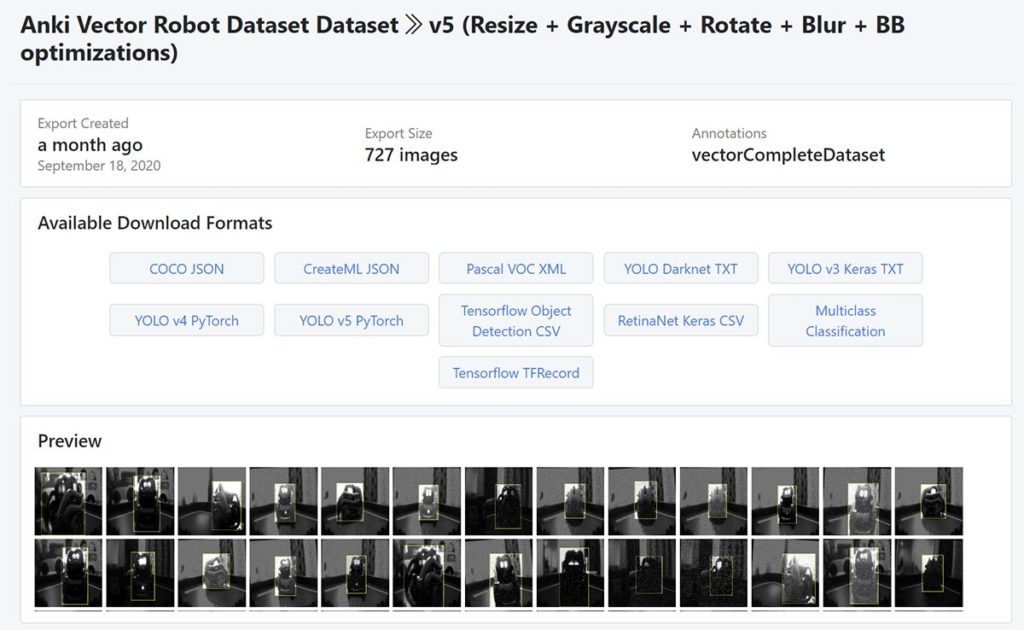1024x630 pixels.
Task: Download the YOLO v4 PyTorch format
Action: coord(186,320)
